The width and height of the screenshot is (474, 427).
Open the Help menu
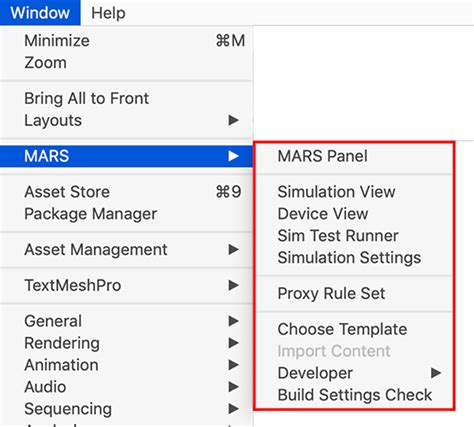click(108, 13)
